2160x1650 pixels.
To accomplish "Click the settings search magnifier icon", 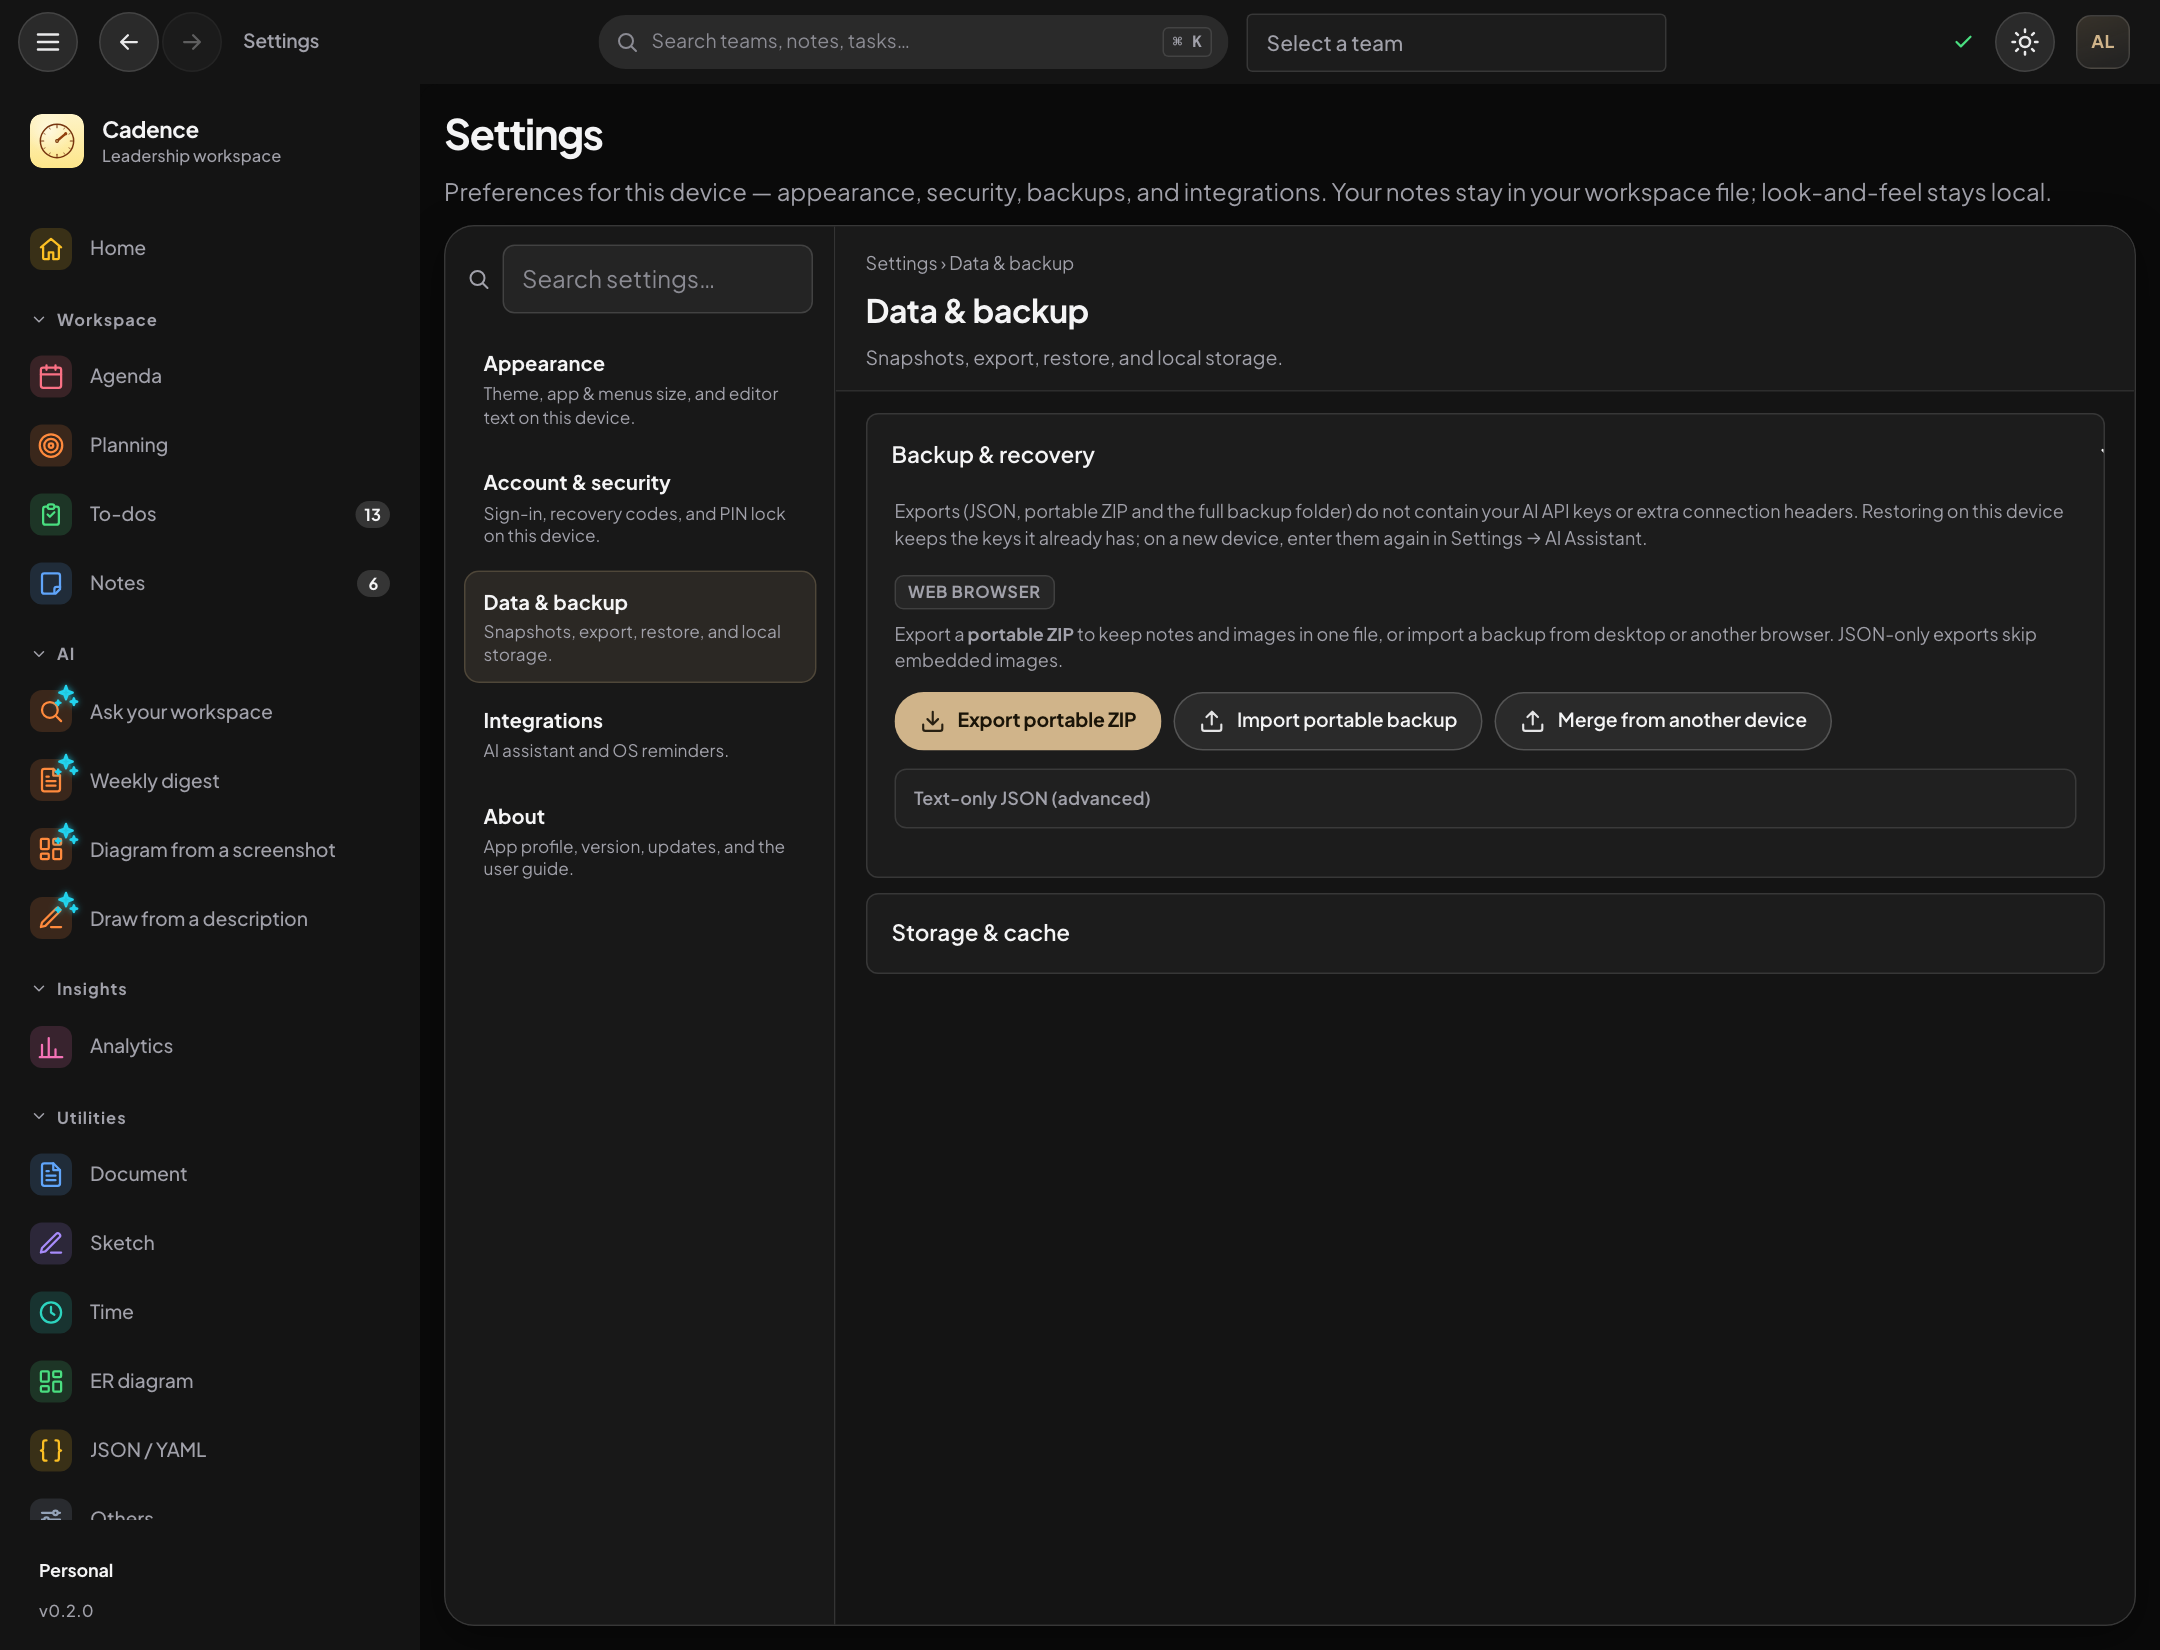I will (x=479, y=280).
